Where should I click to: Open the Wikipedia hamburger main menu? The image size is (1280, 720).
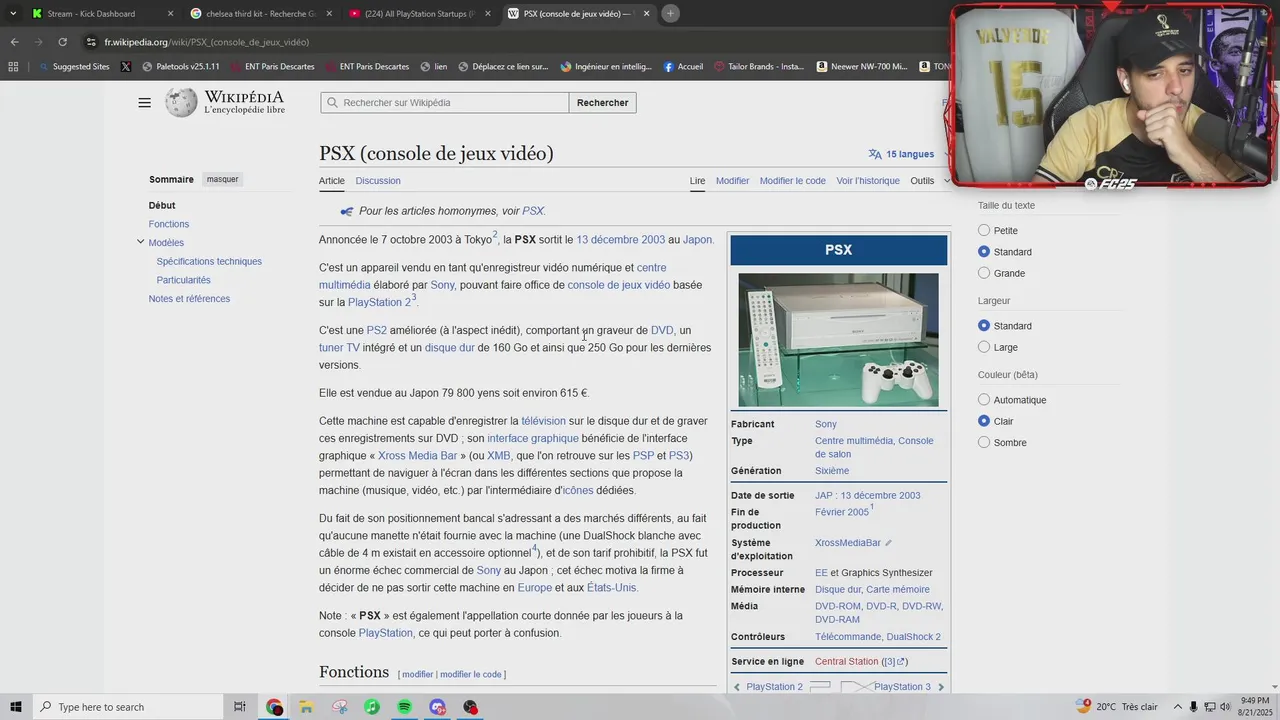coord(145,103)
